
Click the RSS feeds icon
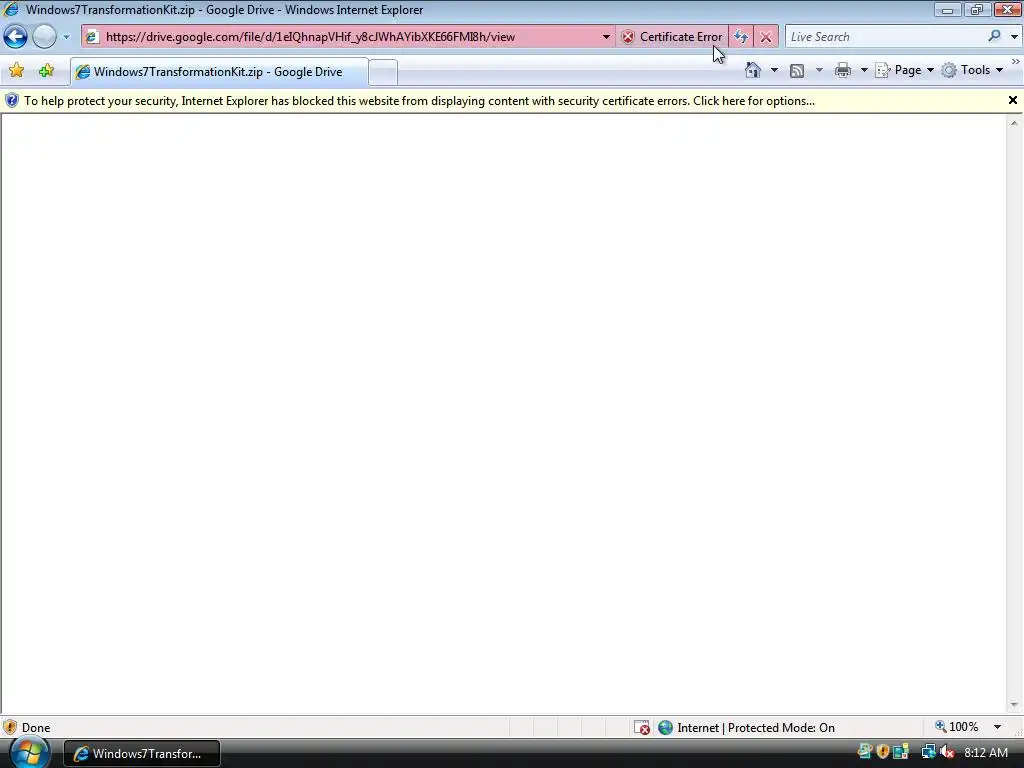(x=797, y=70)
